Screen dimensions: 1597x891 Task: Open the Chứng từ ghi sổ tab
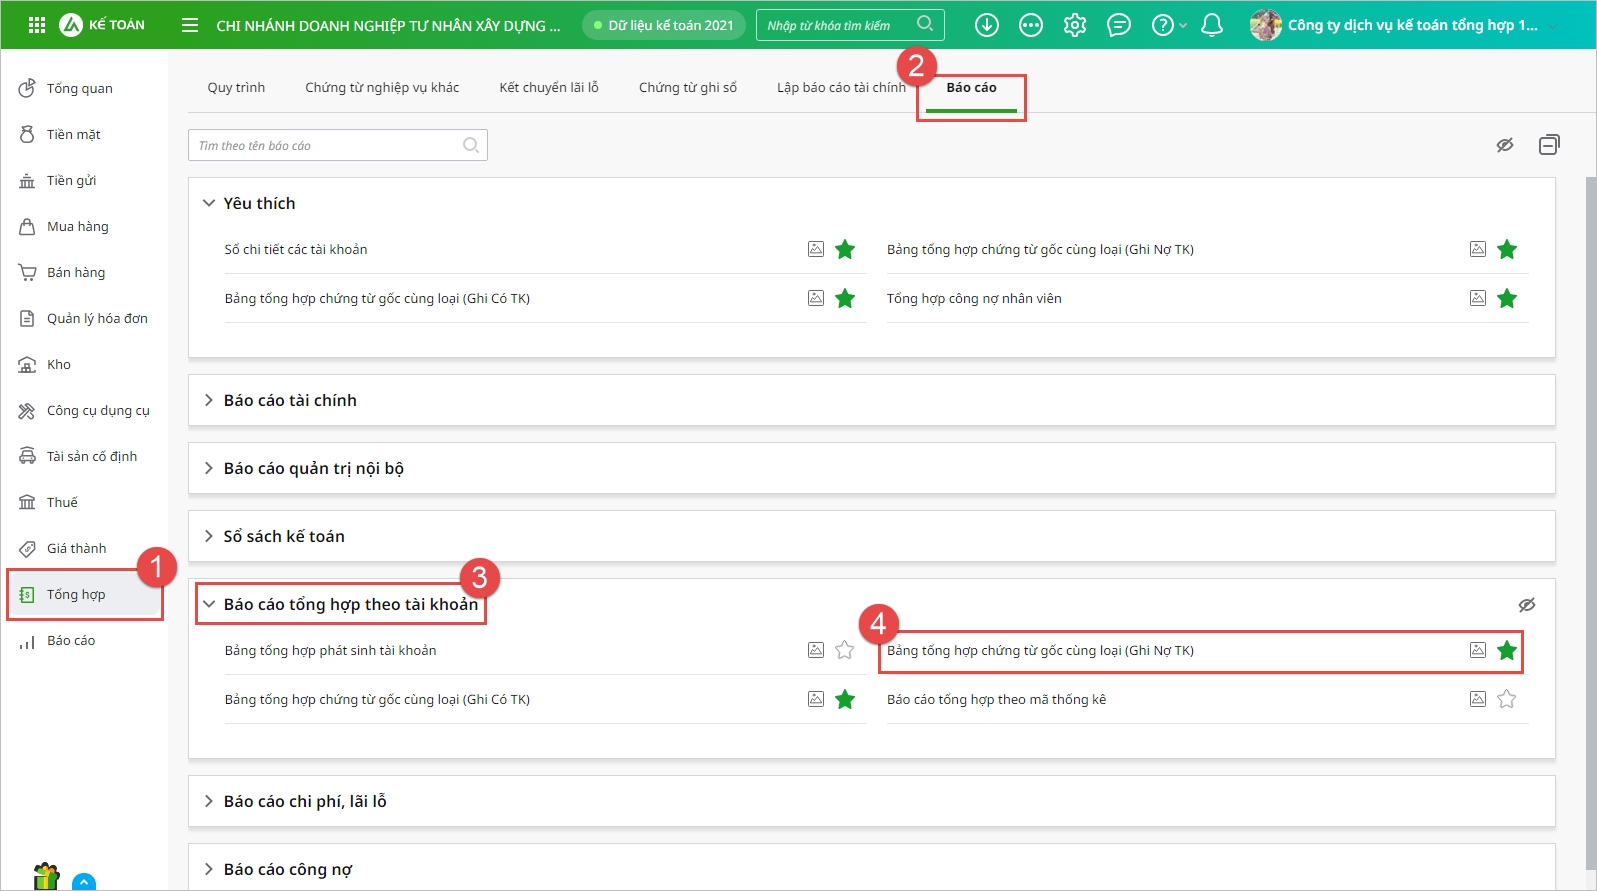688,88
